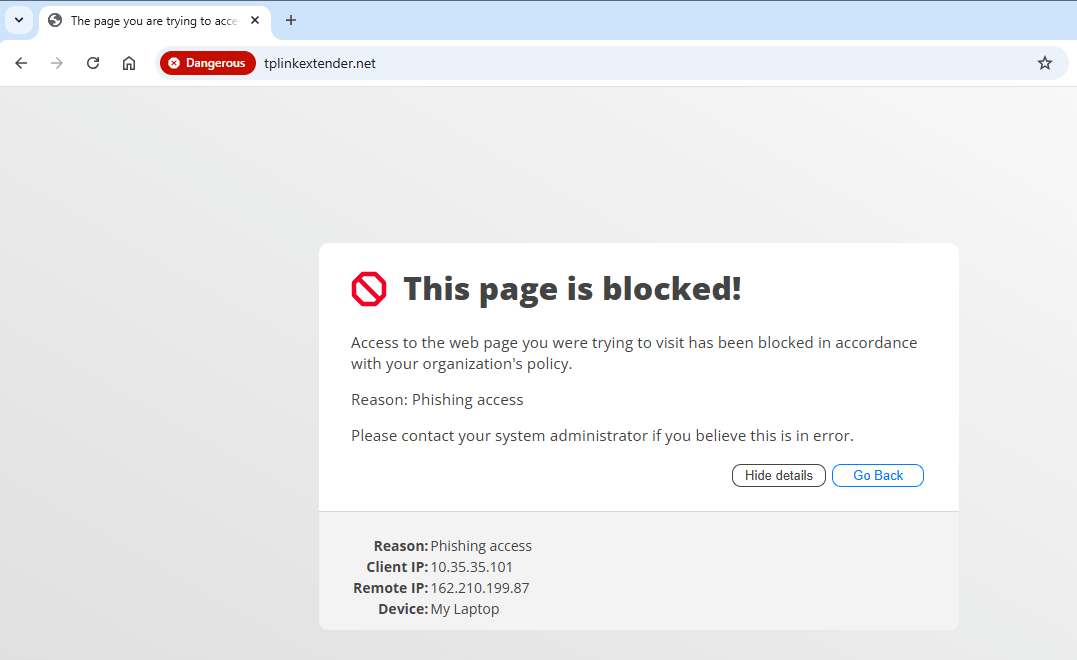Open the browser home page
1077x660 pixels.
click(128, 63)
